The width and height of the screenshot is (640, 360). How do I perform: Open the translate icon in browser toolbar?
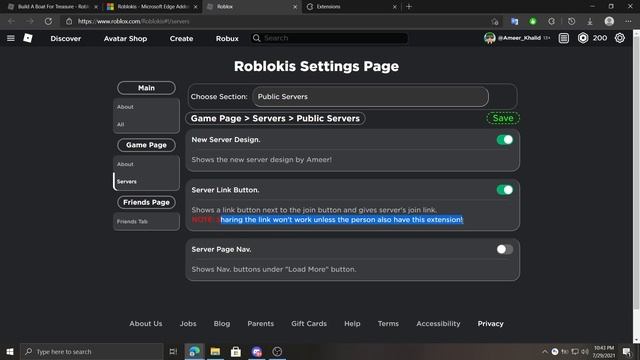(x=514, y=21)
